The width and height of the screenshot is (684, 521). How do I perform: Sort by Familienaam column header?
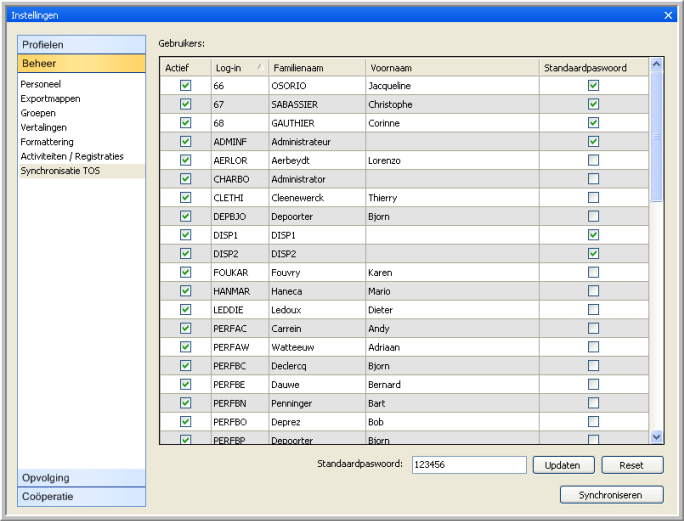315,68
